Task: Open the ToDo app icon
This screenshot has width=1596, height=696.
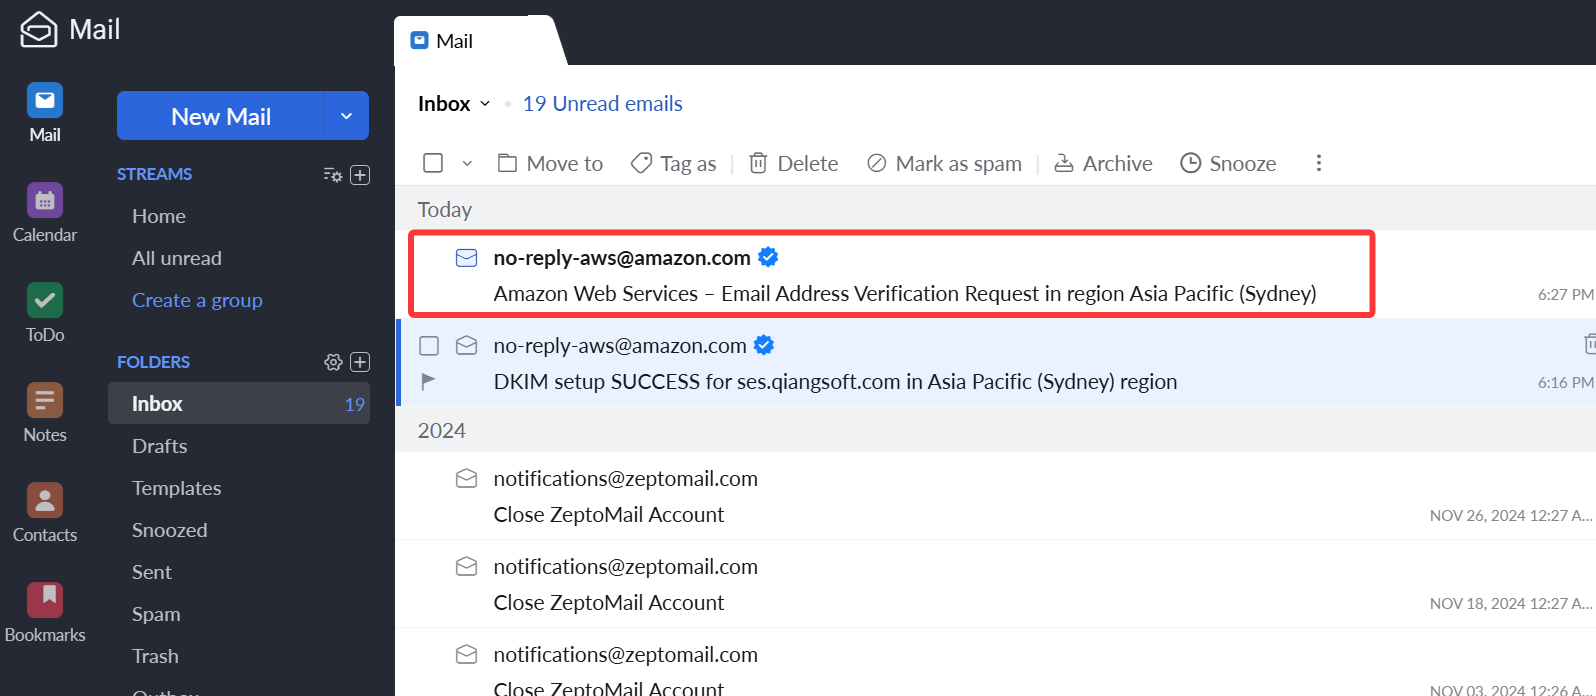Action: [45, 313]
